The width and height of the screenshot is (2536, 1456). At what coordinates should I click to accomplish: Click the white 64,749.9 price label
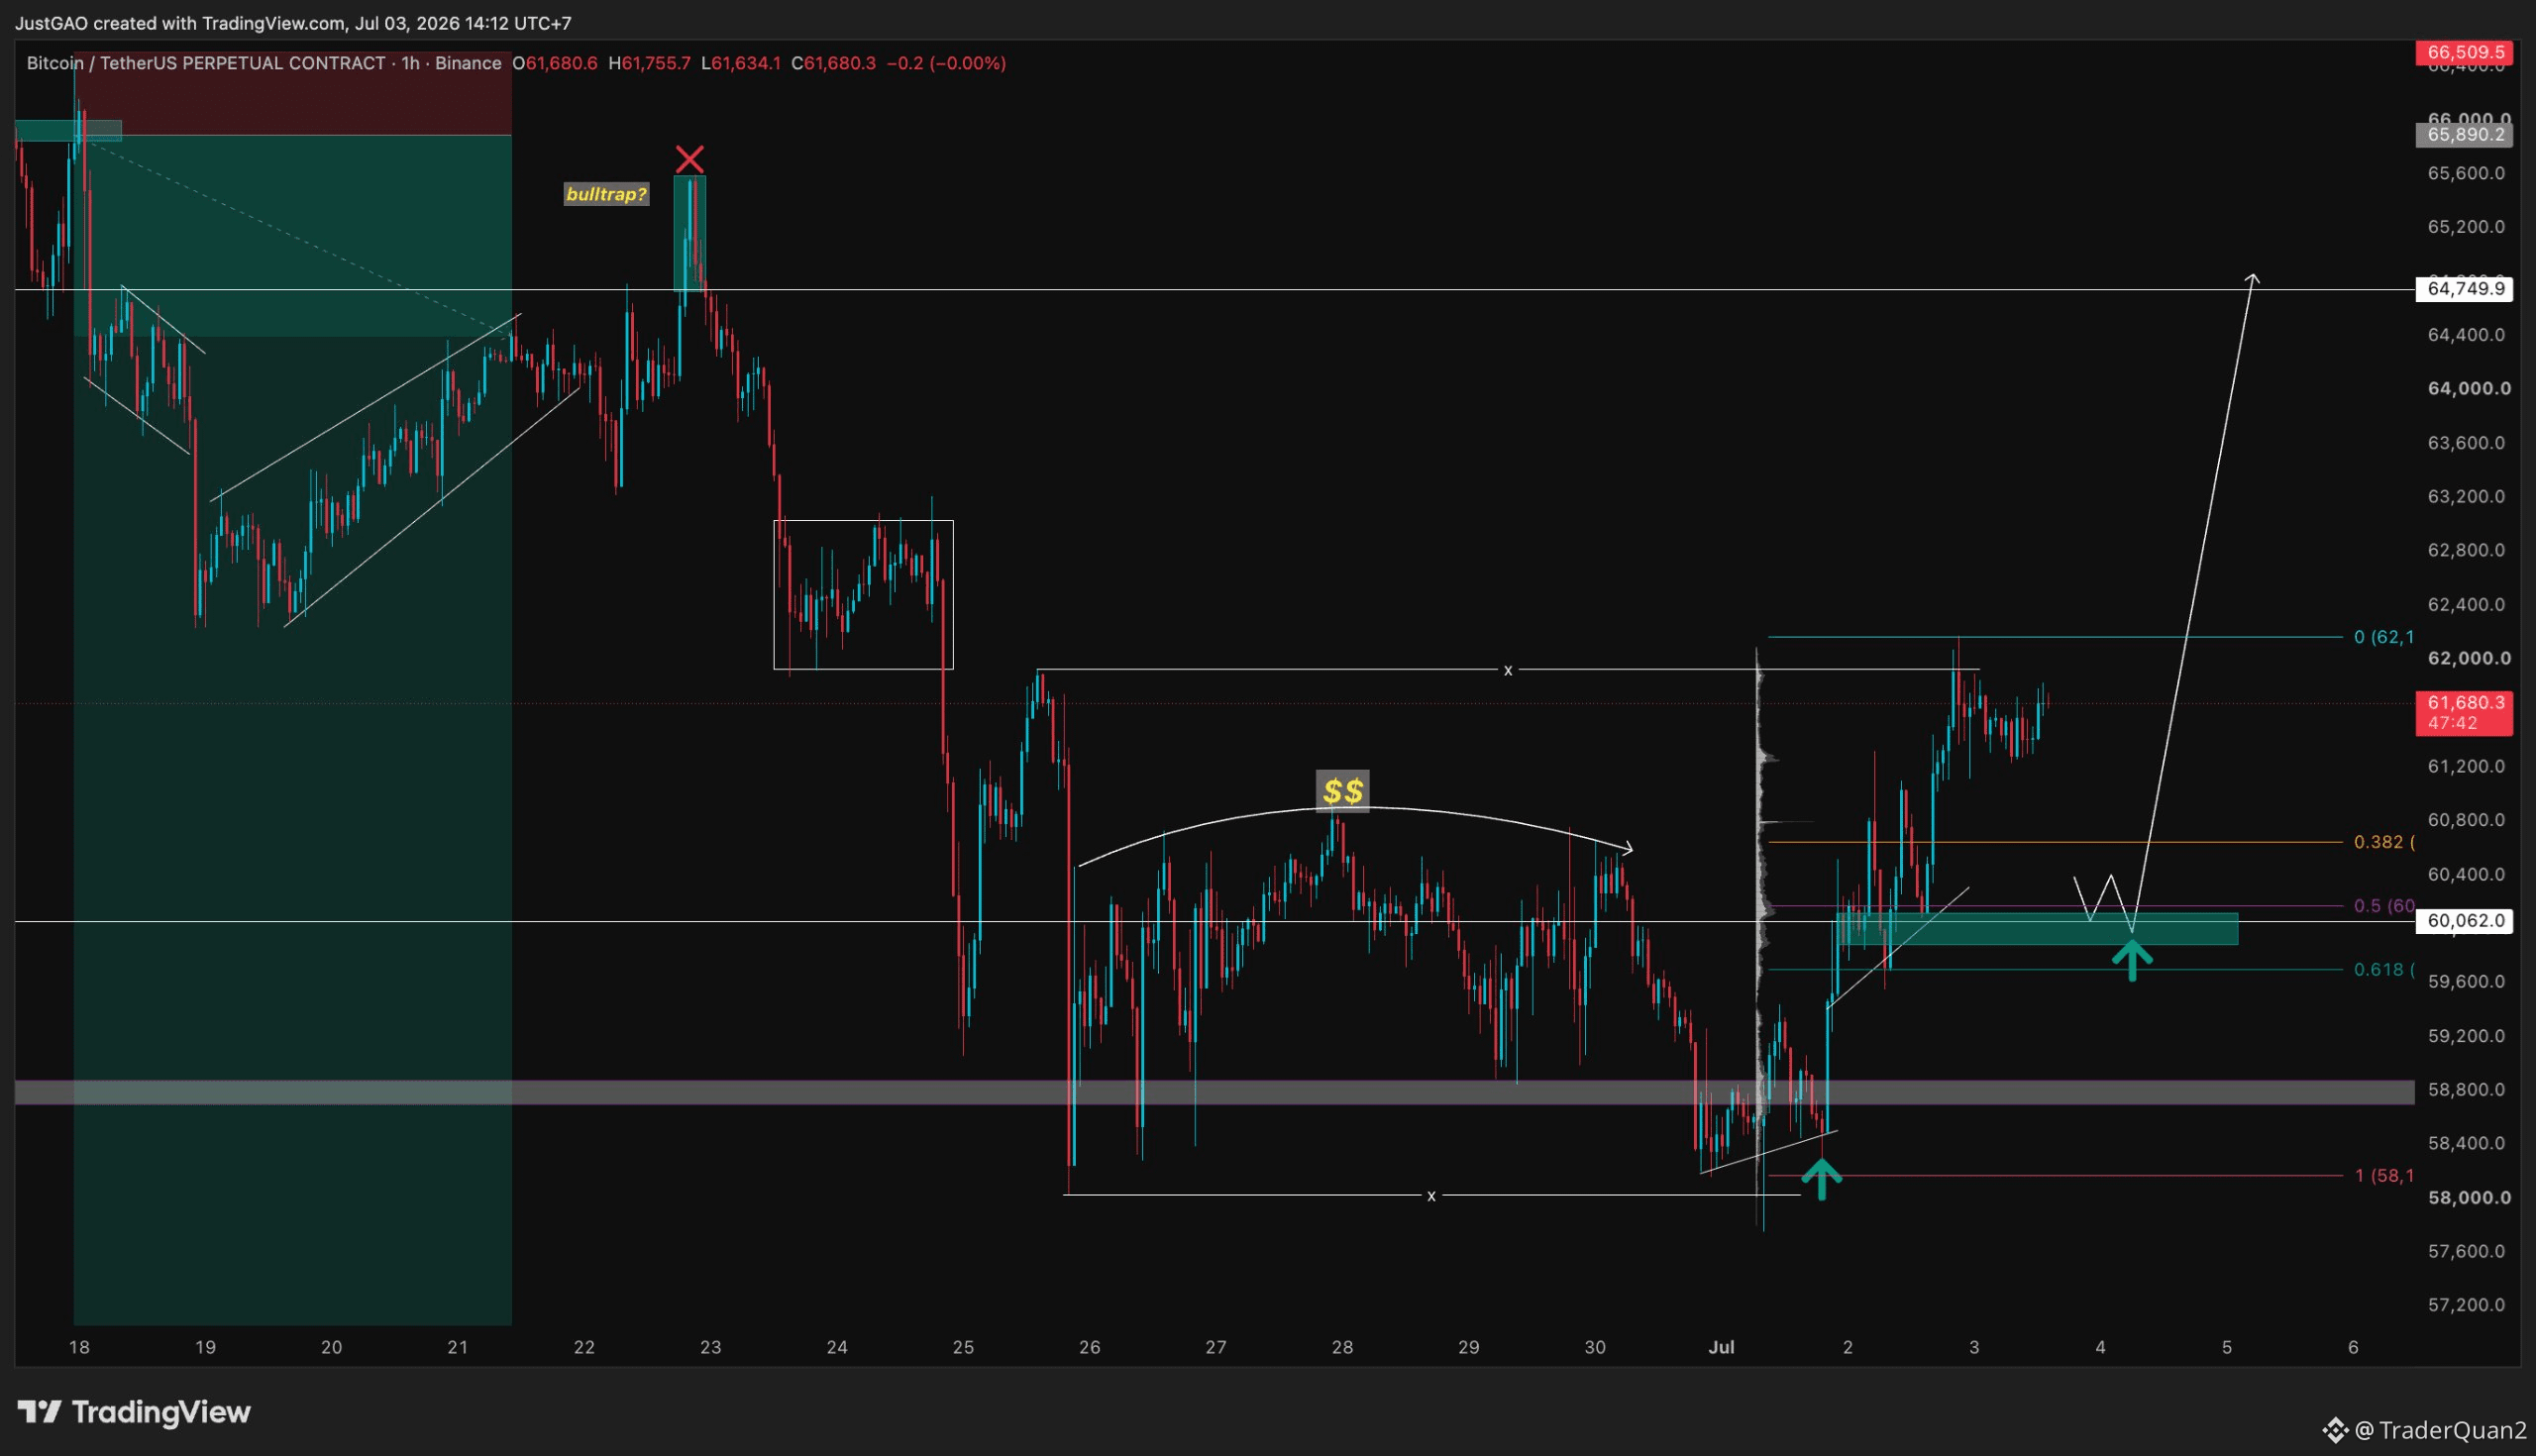click(2464, 289)
